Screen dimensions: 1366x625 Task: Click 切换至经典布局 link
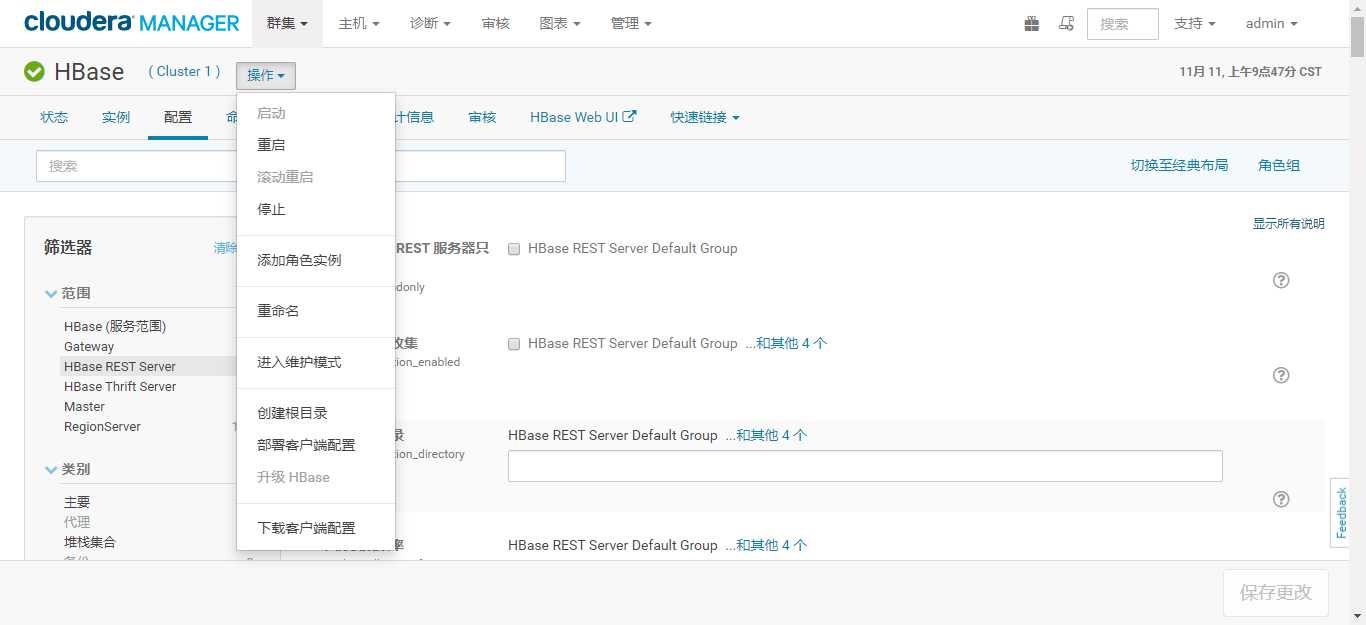[1179, 166]
